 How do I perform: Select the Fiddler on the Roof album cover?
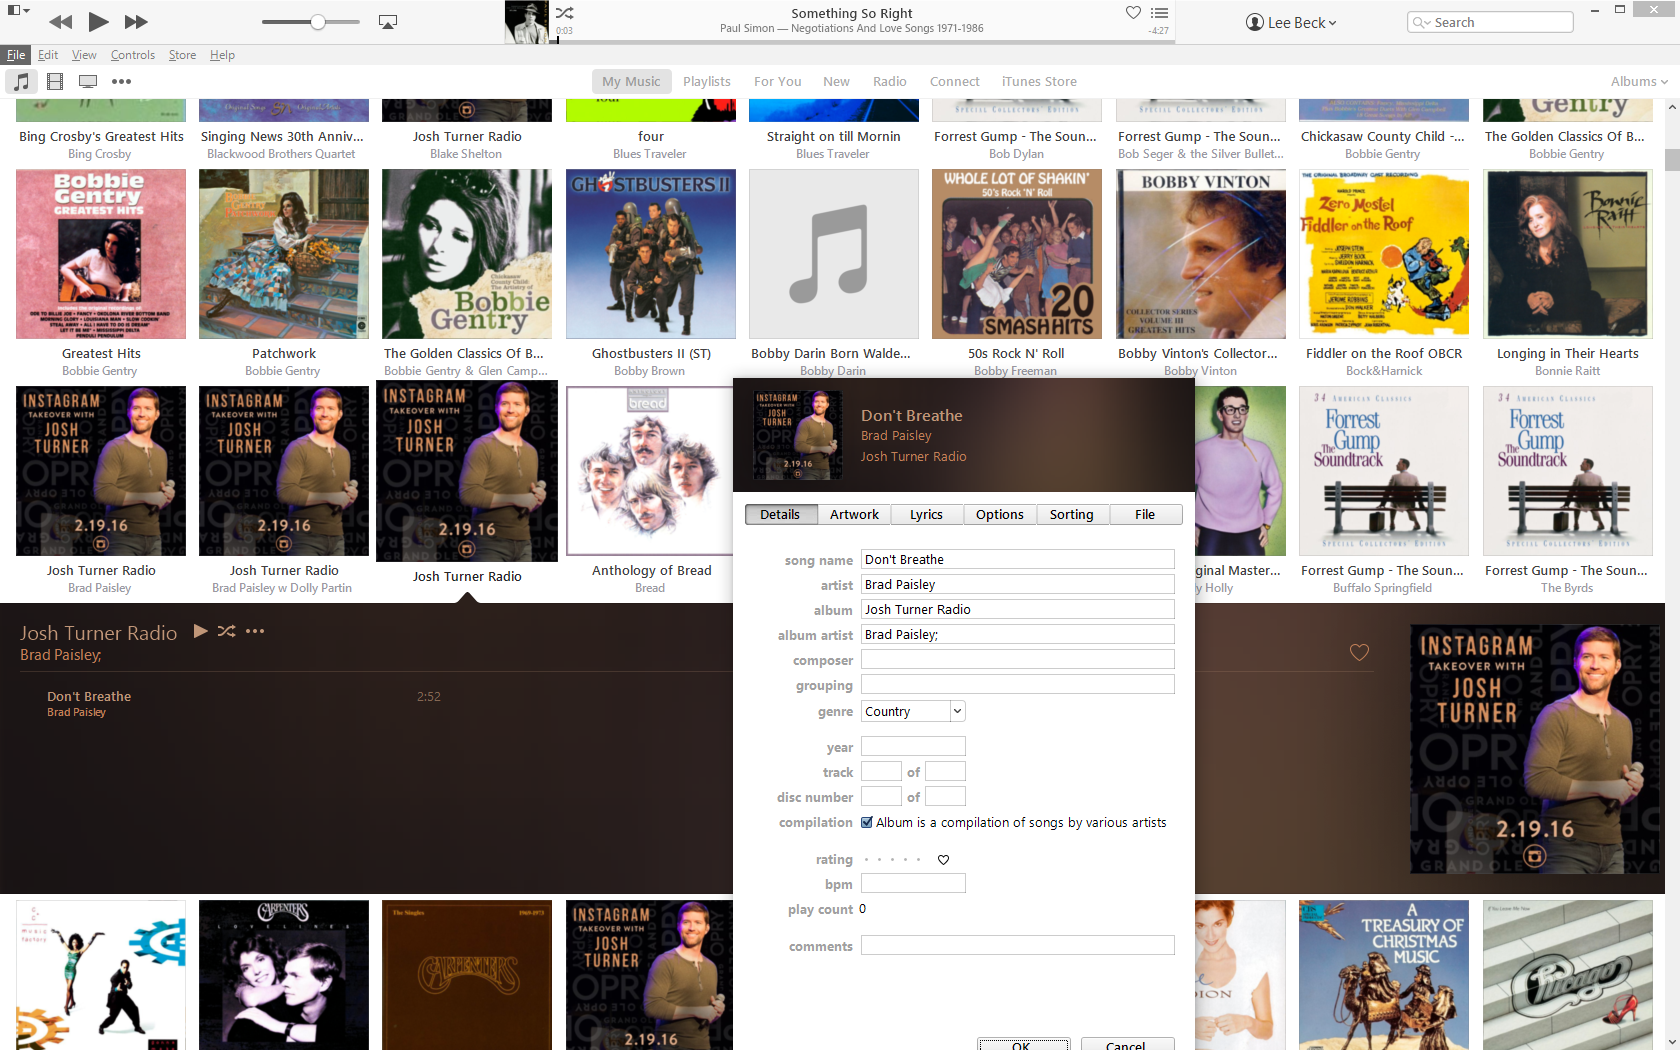point(1384,254)
